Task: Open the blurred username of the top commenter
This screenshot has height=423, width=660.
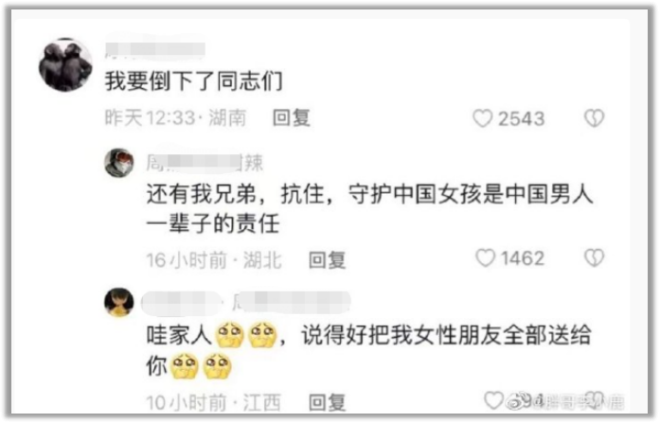Action: click(155, 50)
